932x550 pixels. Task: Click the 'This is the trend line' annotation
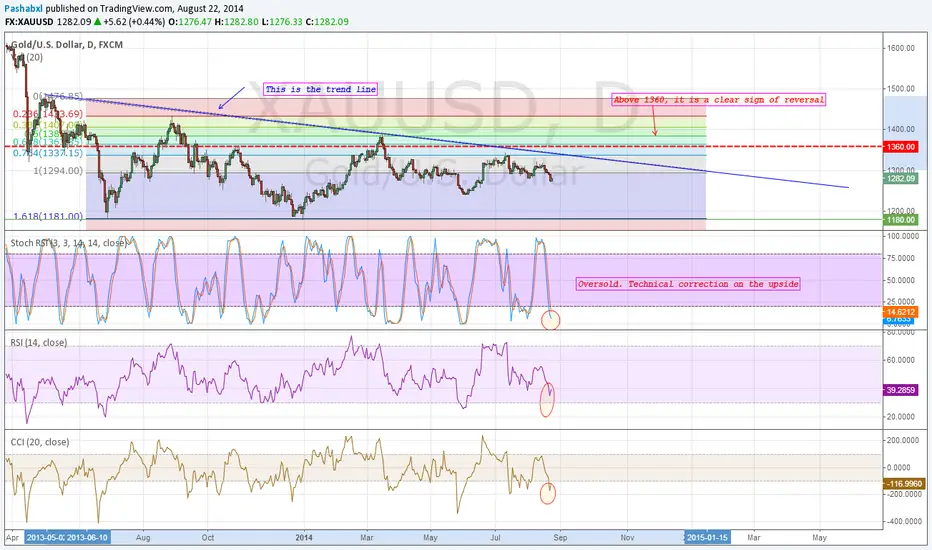321,89
